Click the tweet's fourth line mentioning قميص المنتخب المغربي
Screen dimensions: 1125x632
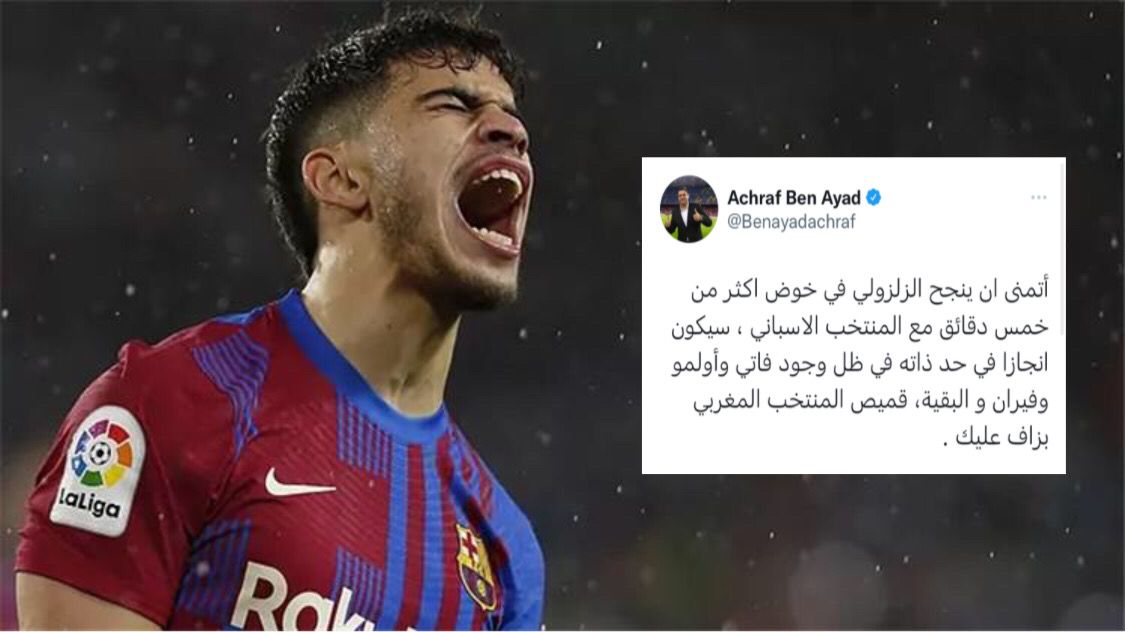coord(870,400)
